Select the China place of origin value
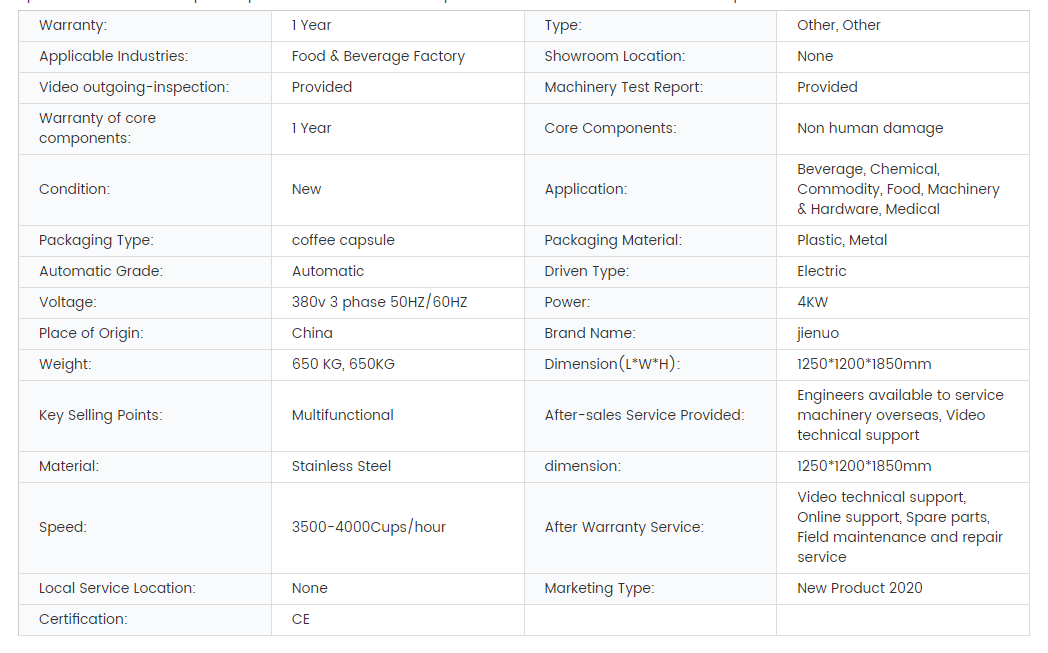 click(312, 333)
